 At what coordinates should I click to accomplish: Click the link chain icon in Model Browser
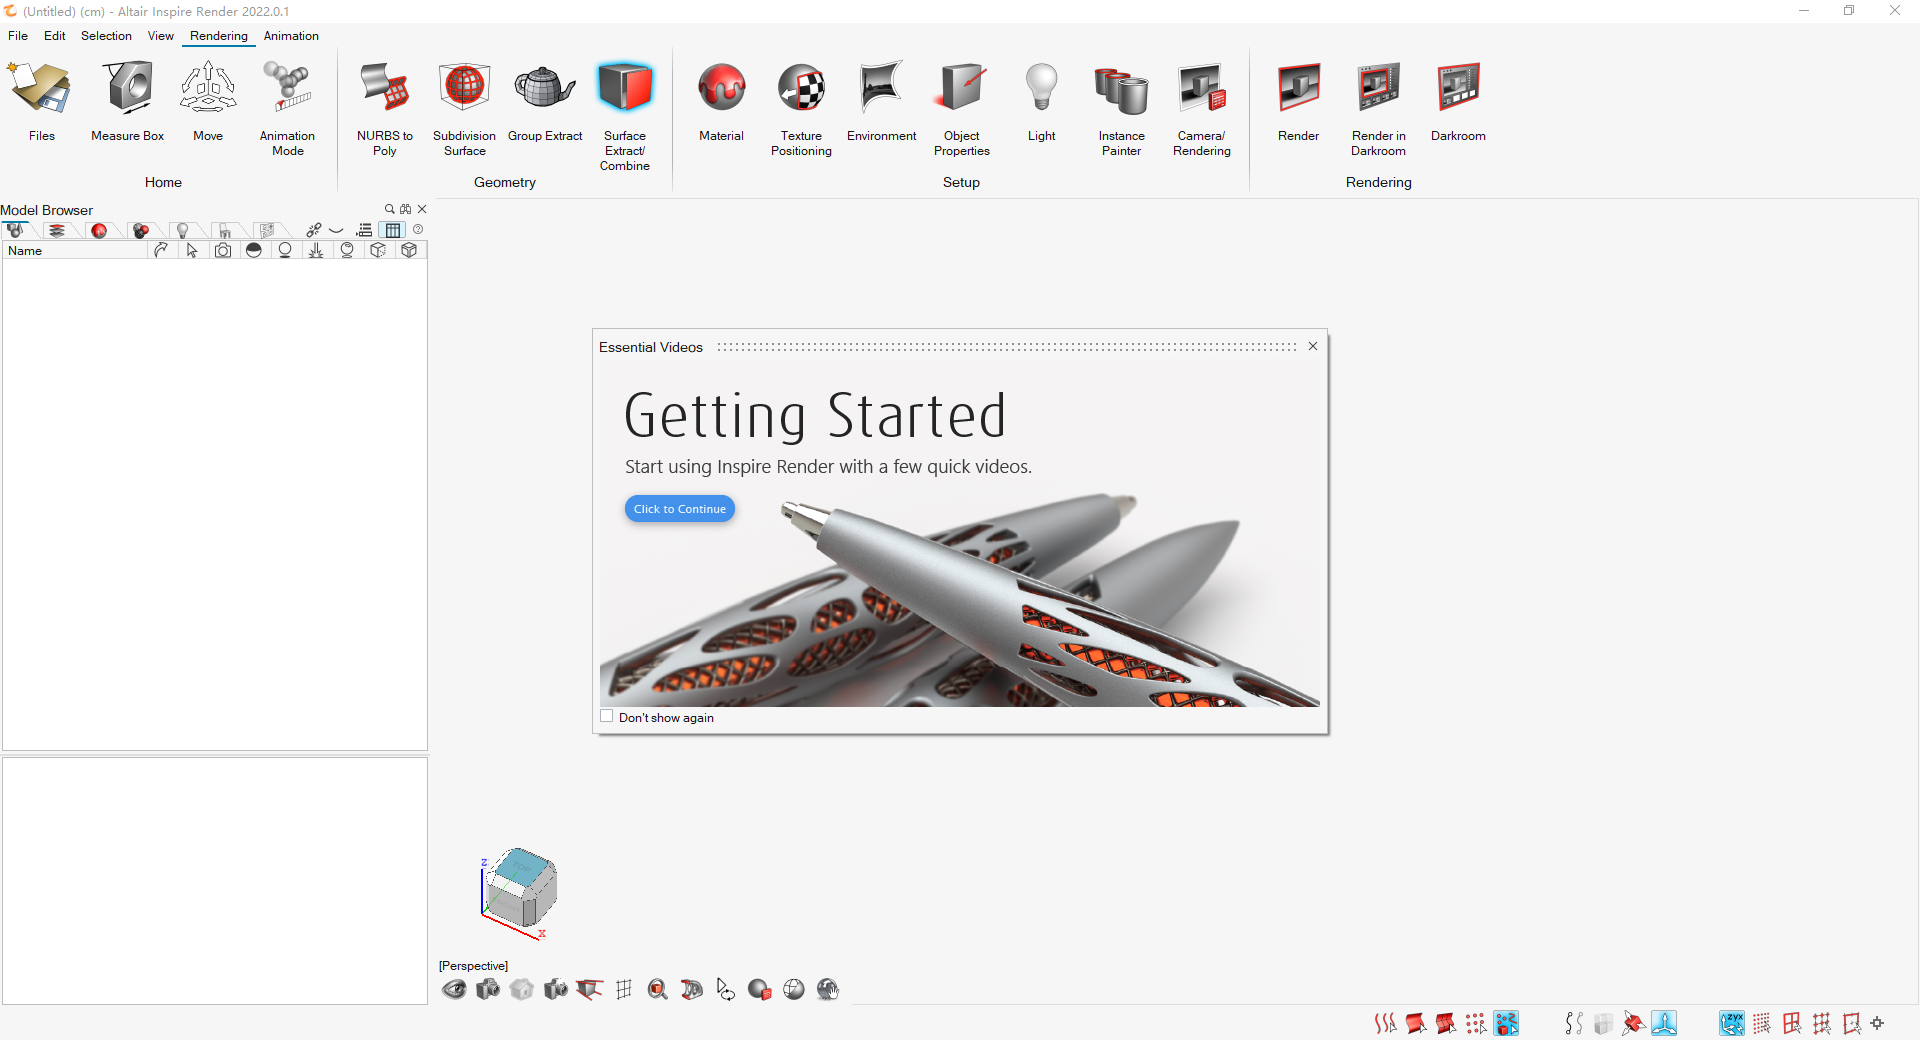click(x=314, y=230)
